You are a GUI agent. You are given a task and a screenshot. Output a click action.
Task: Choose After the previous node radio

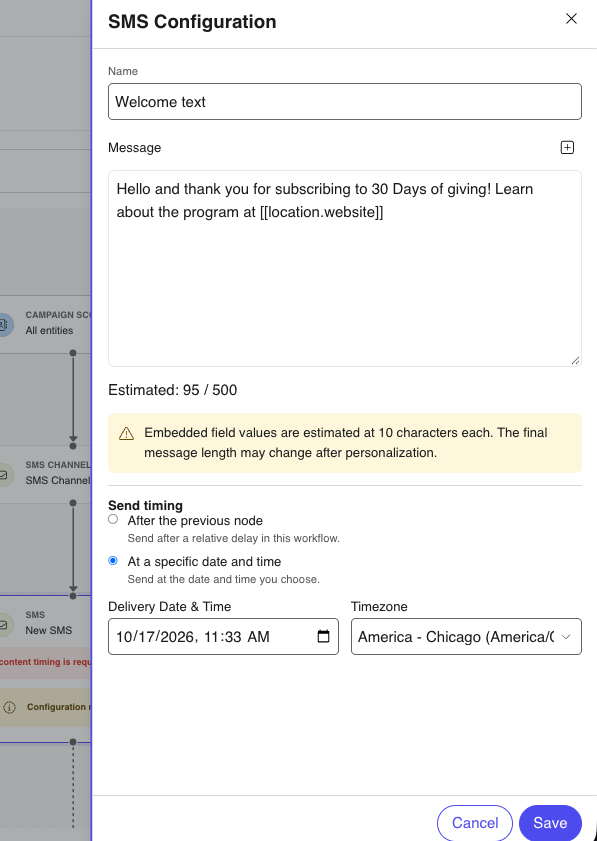point(113,519)
